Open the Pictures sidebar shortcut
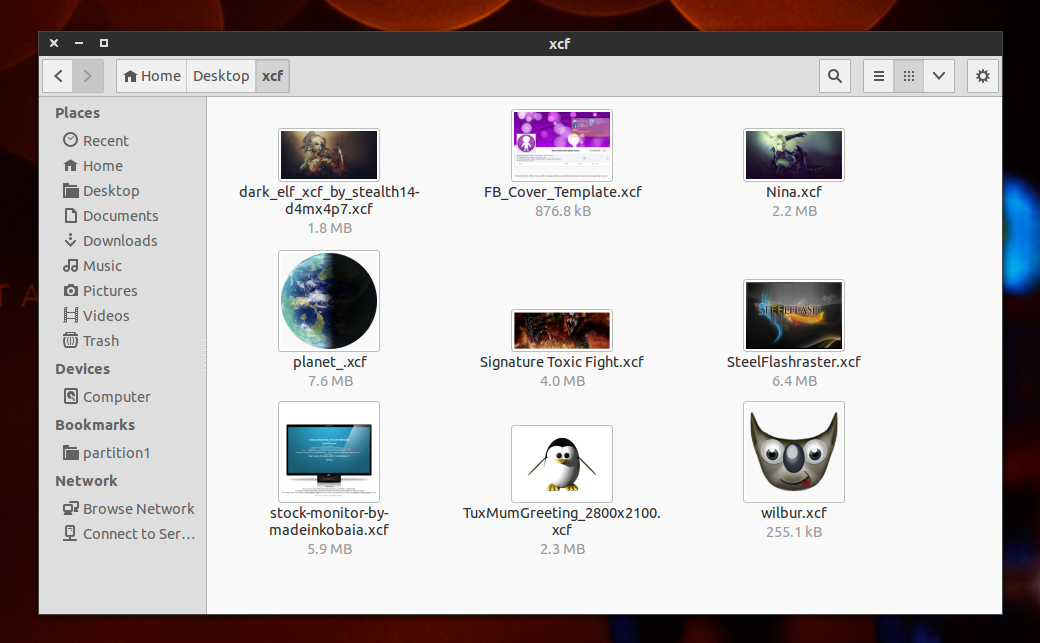The image size is (1040, 643). pos(108,290)
